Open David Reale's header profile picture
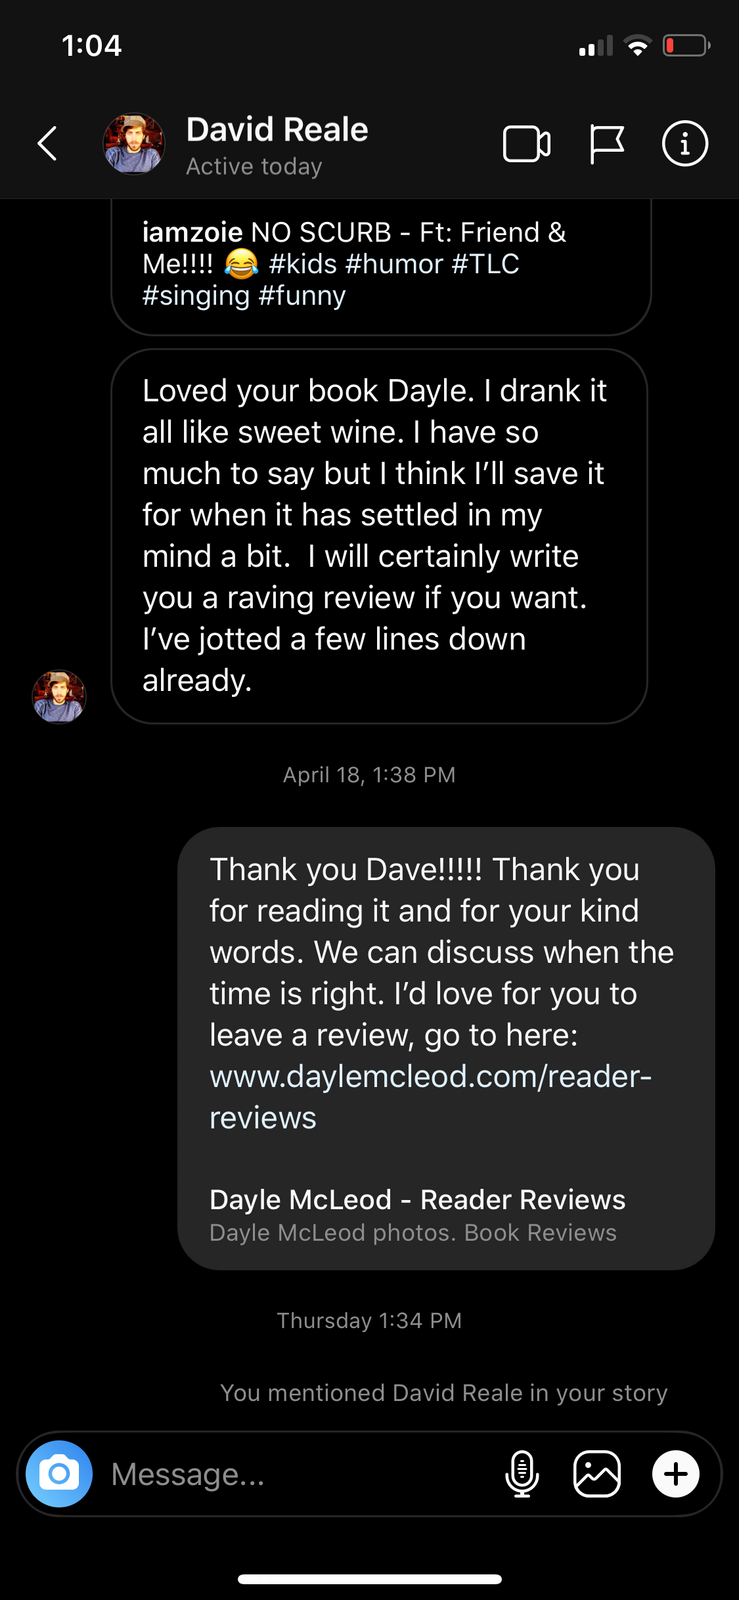 (134, 144)
